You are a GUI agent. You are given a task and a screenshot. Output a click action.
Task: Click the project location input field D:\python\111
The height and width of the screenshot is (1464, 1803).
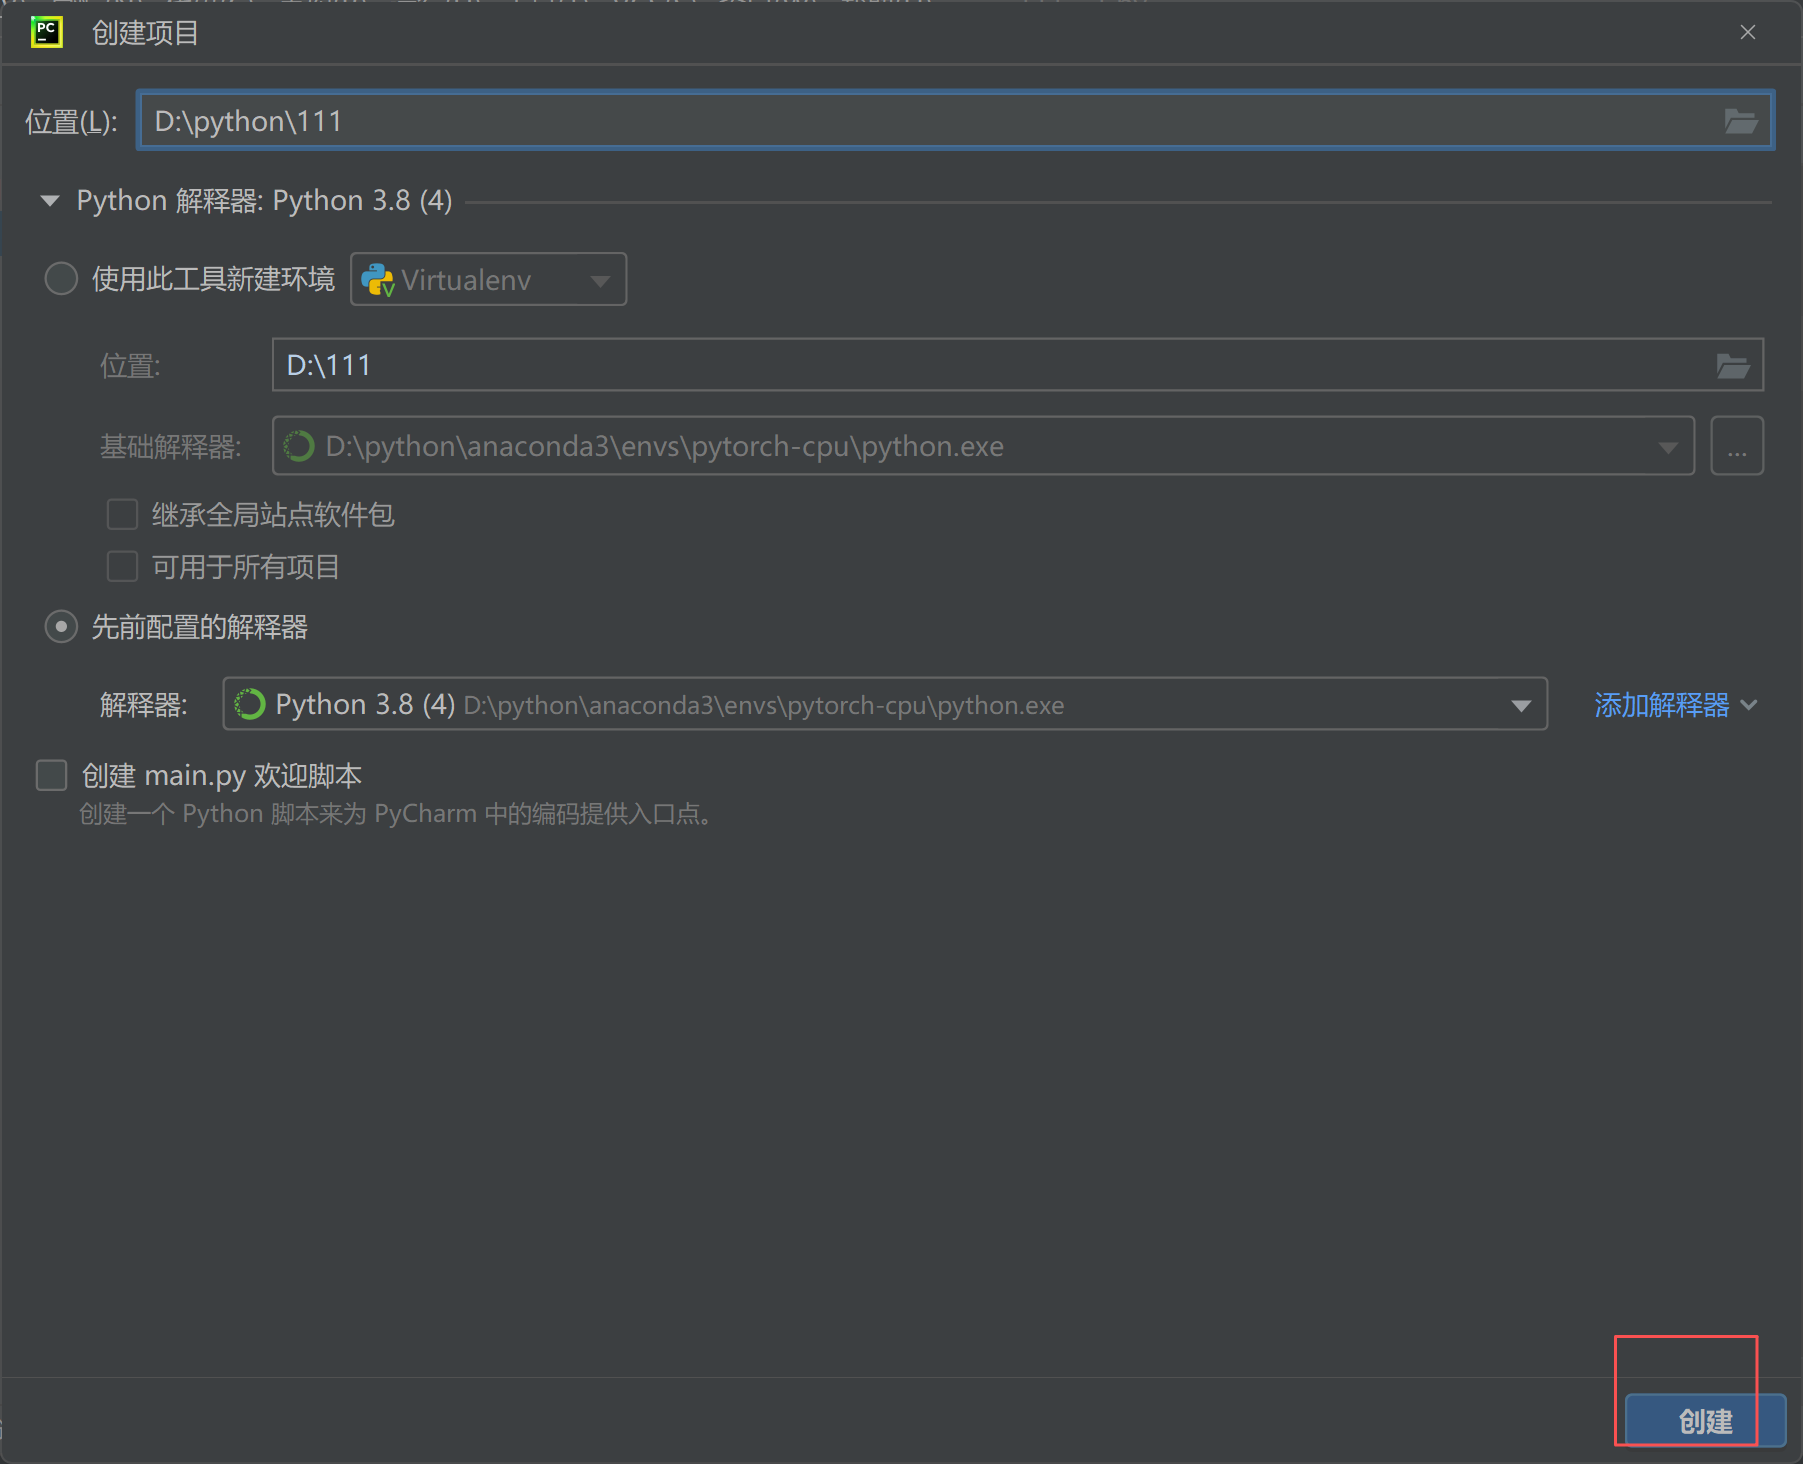[700, 120]
